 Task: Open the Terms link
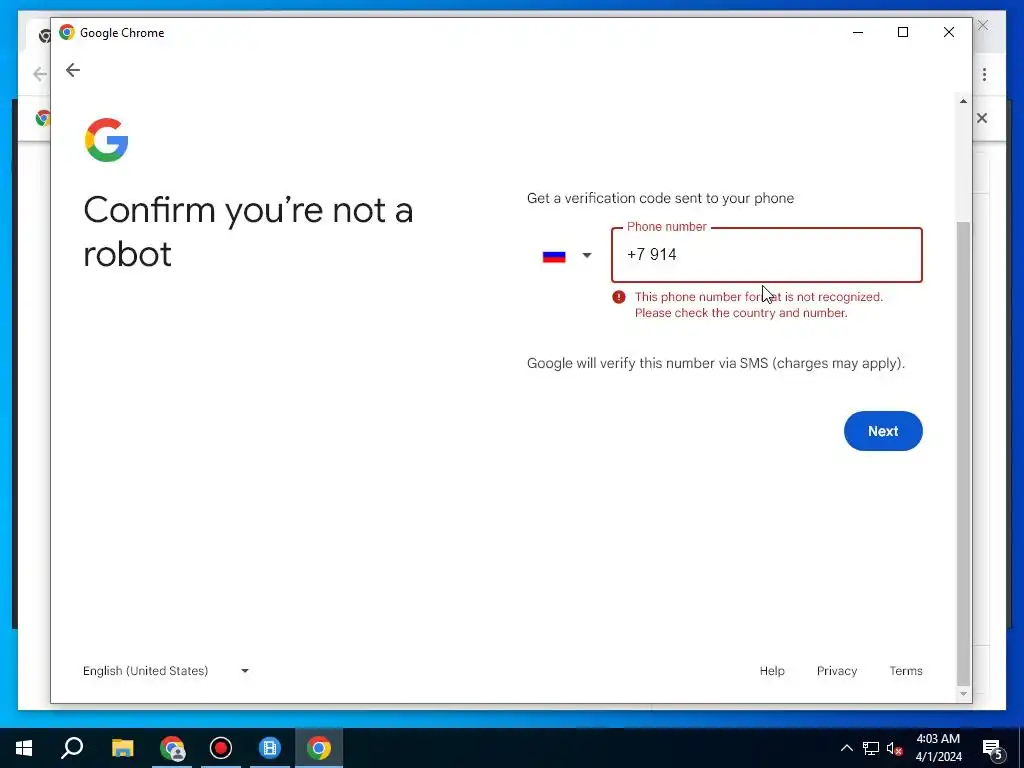(906, 671)
